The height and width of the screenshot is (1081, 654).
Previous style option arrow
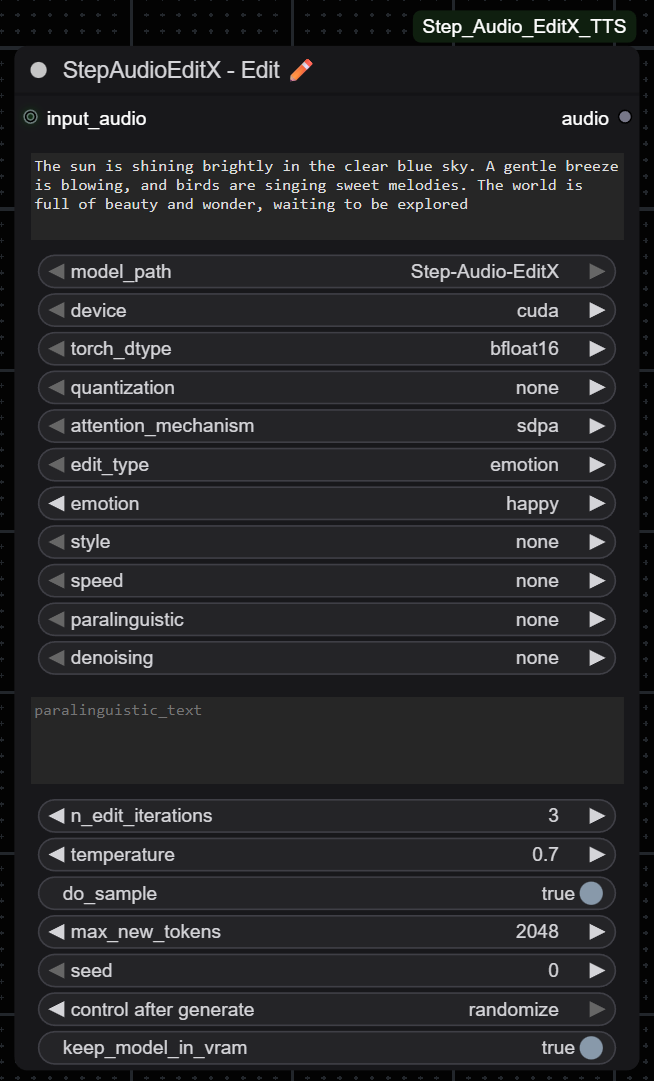(x=56, y=542)
